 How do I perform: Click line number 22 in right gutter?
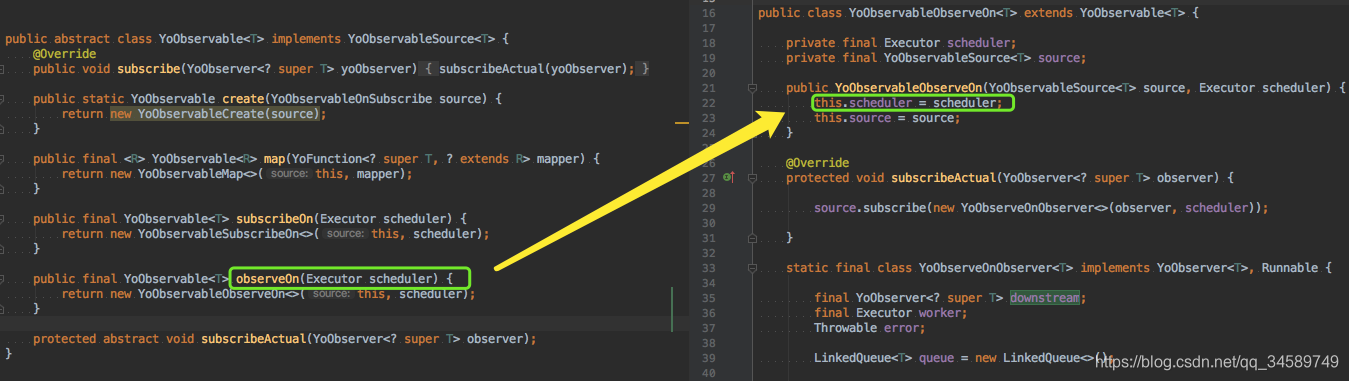(x=709, y=103)
